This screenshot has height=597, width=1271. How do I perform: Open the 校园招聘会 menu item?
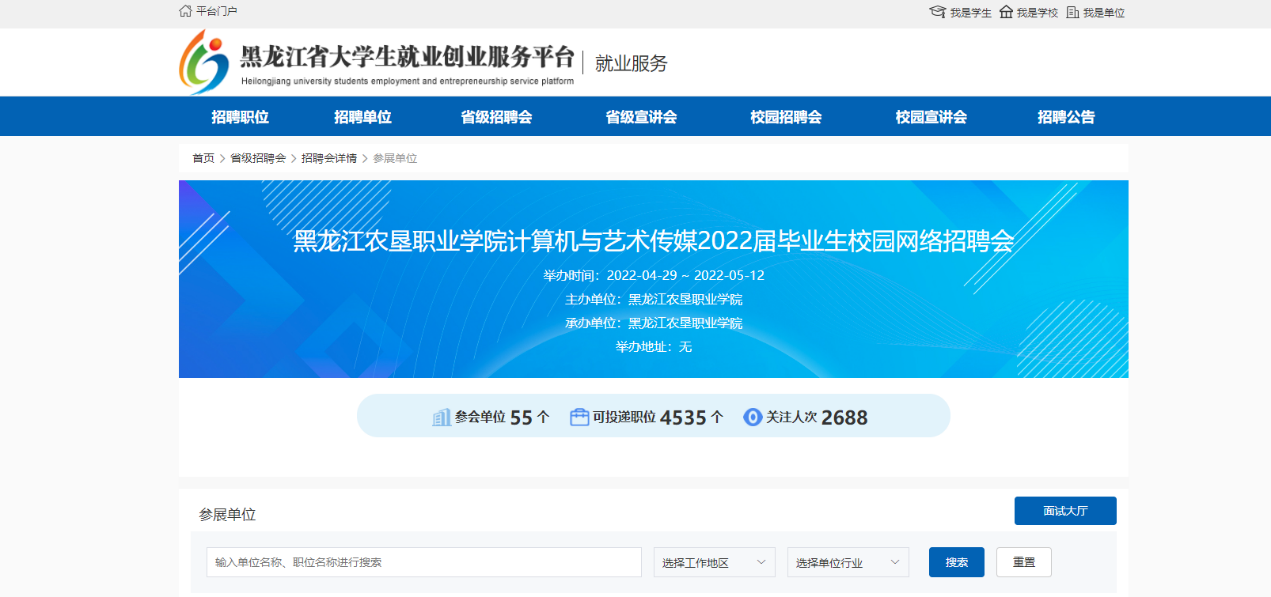coord(786,117)
